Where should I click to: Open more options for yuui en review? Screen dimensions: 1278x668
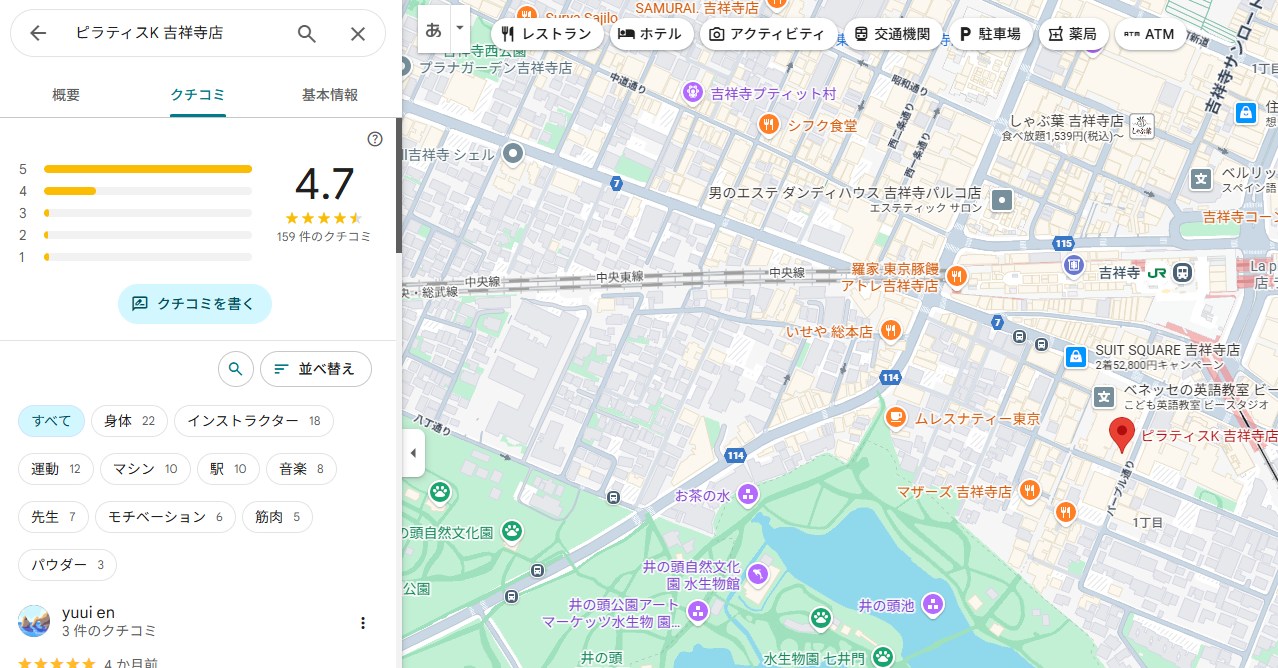click(x=363, y=623)
